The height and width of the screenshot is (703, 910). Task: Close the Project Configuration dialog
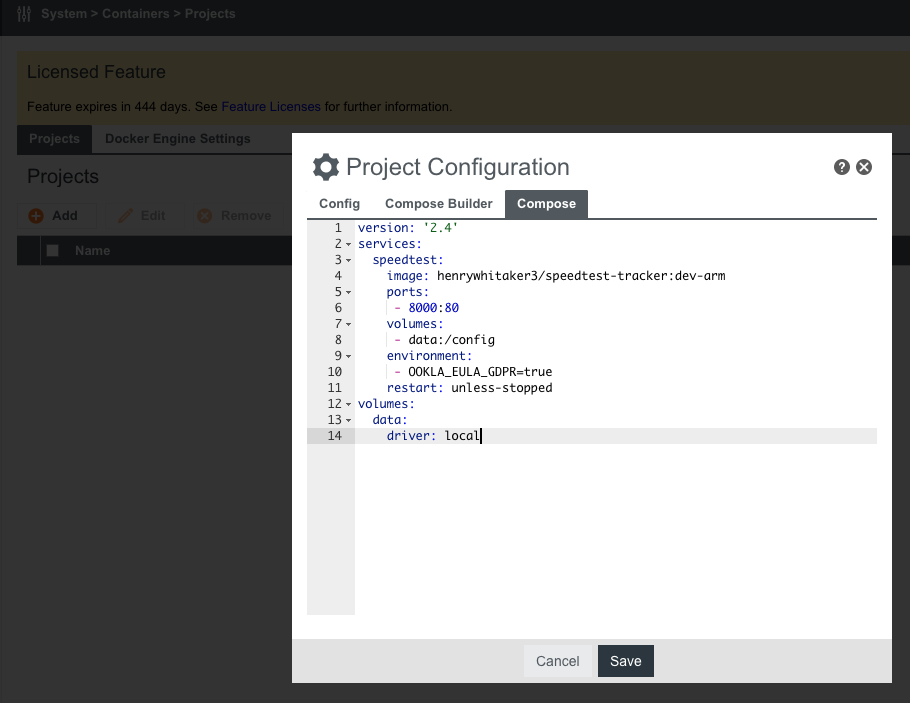pyautogui.click(x=864, y=167)
